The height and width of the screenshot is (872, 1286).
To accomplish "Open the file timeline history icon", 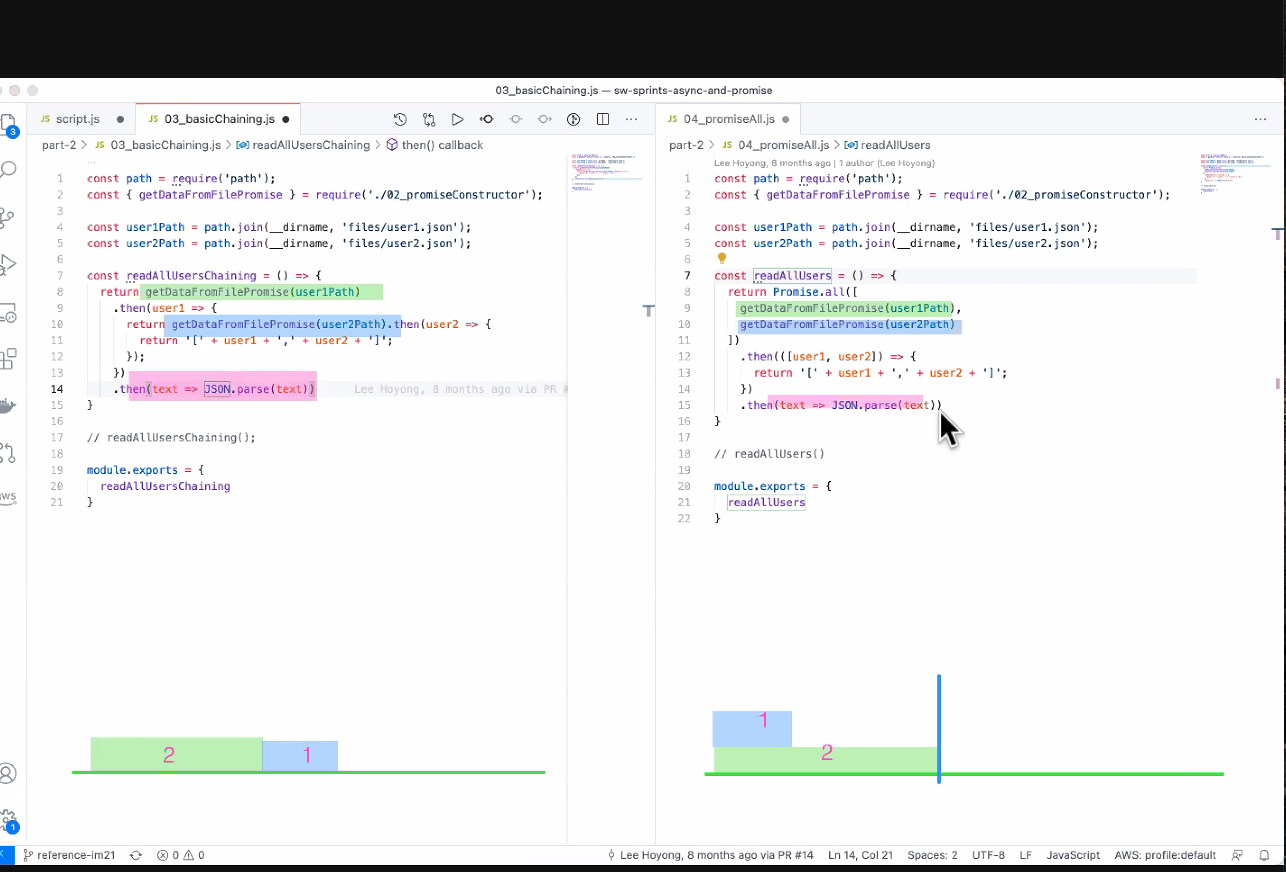I will [400, 119].
